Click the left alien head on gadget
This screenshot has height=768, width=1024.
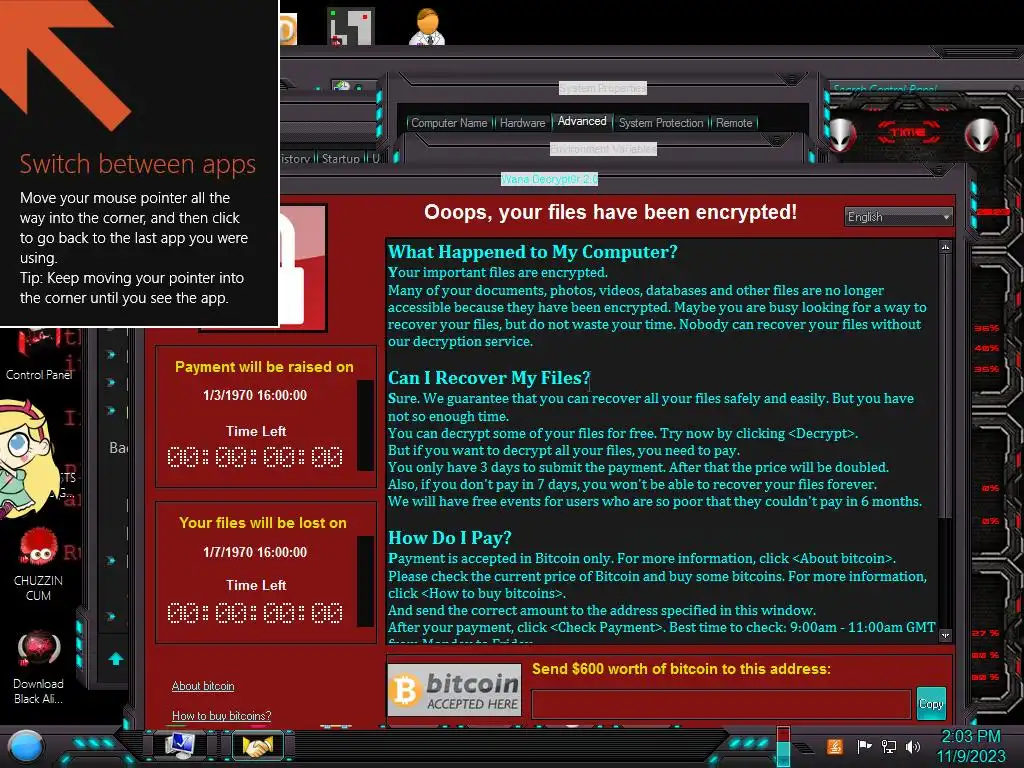tap(842, 135)
